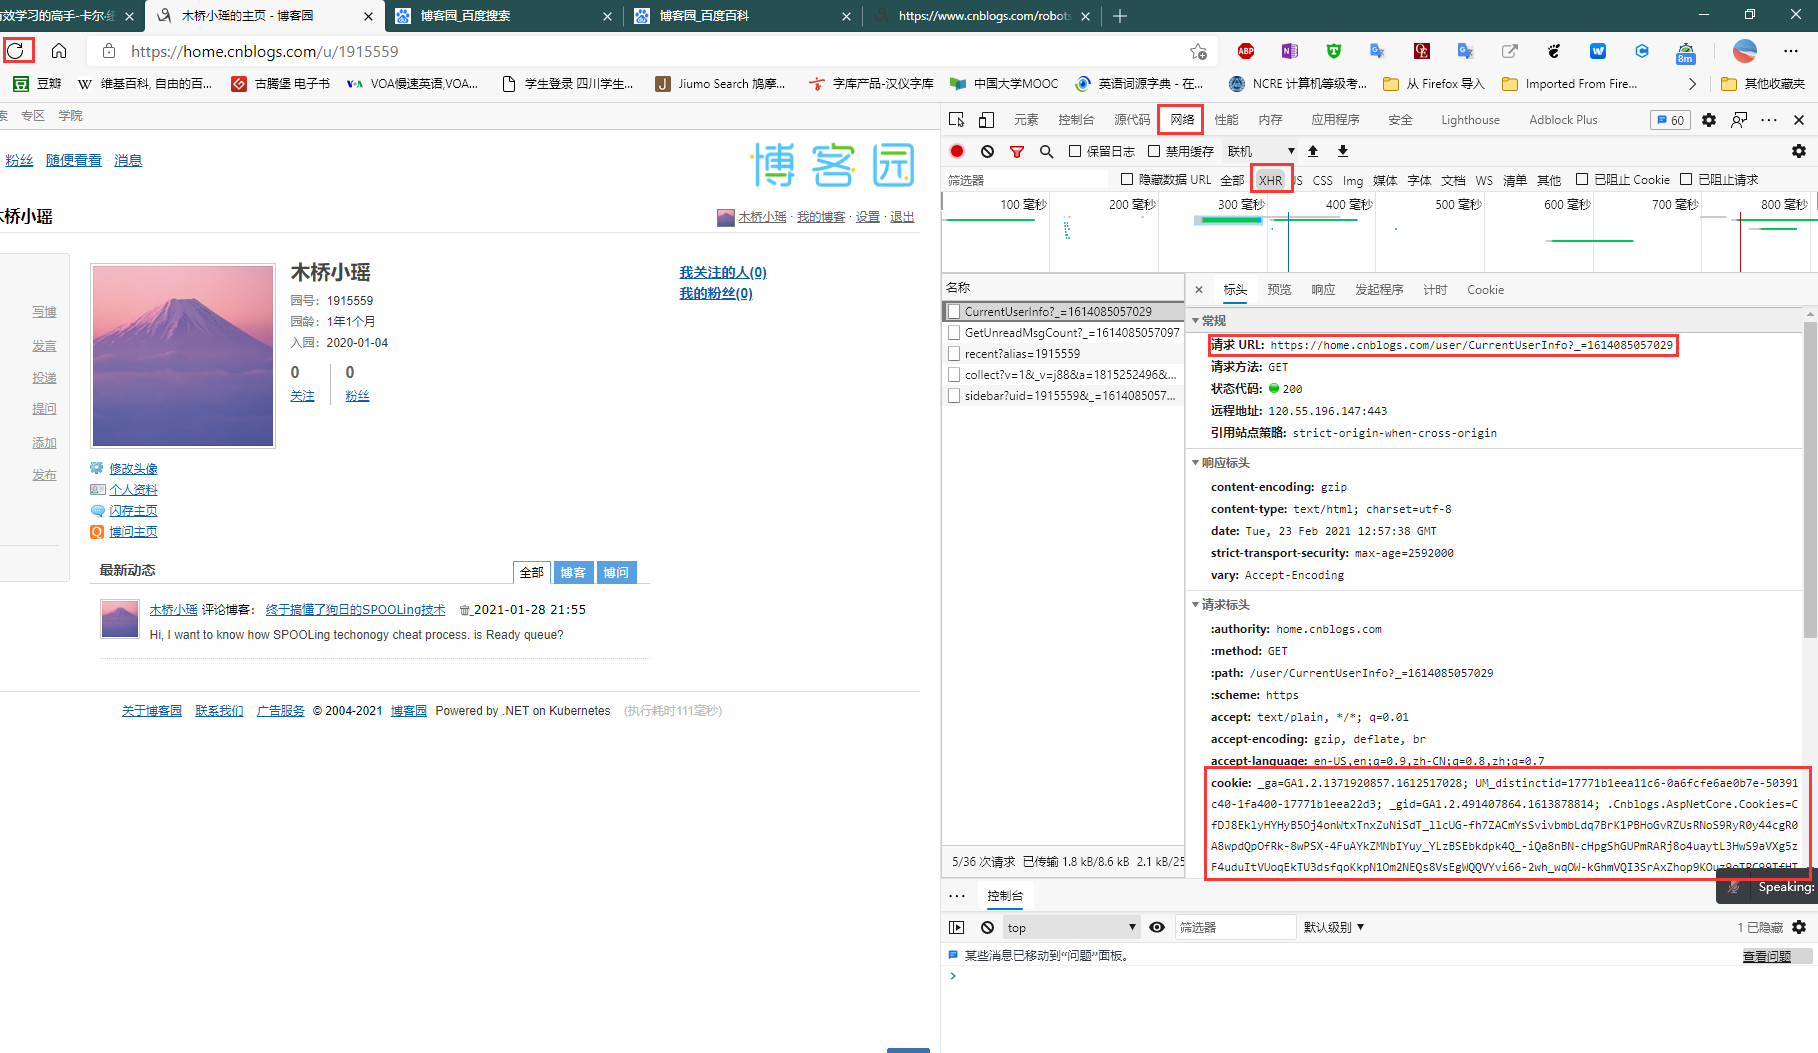The image size is (1818, 1053).
Task: Add this page to favorites
Action: click(1198, 51)
